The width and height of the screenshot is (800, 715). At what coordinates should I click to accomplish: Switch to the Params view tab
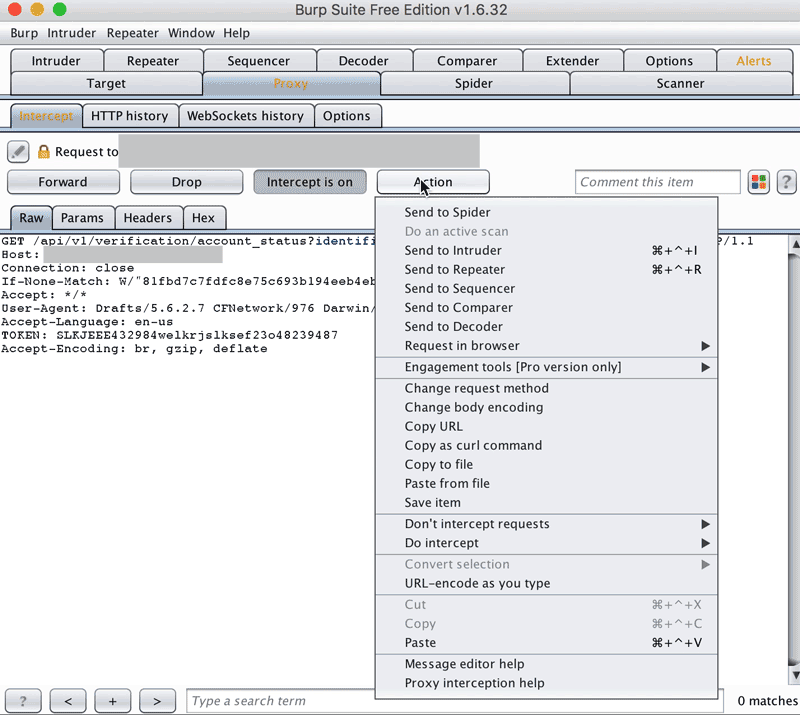click(x=83, y=218)
